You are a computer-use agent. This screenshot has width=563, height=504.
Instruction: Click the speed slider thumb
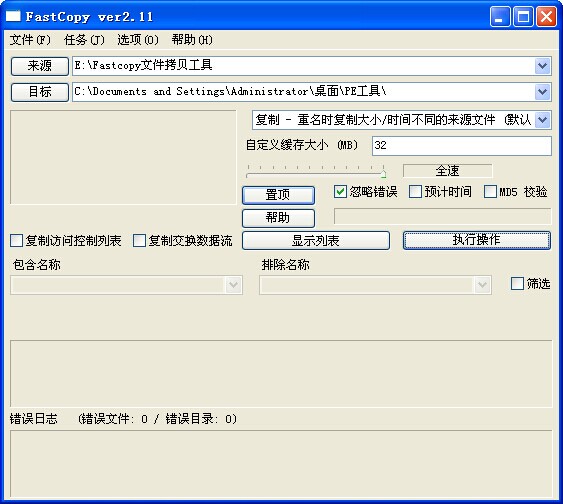[383, 173]
